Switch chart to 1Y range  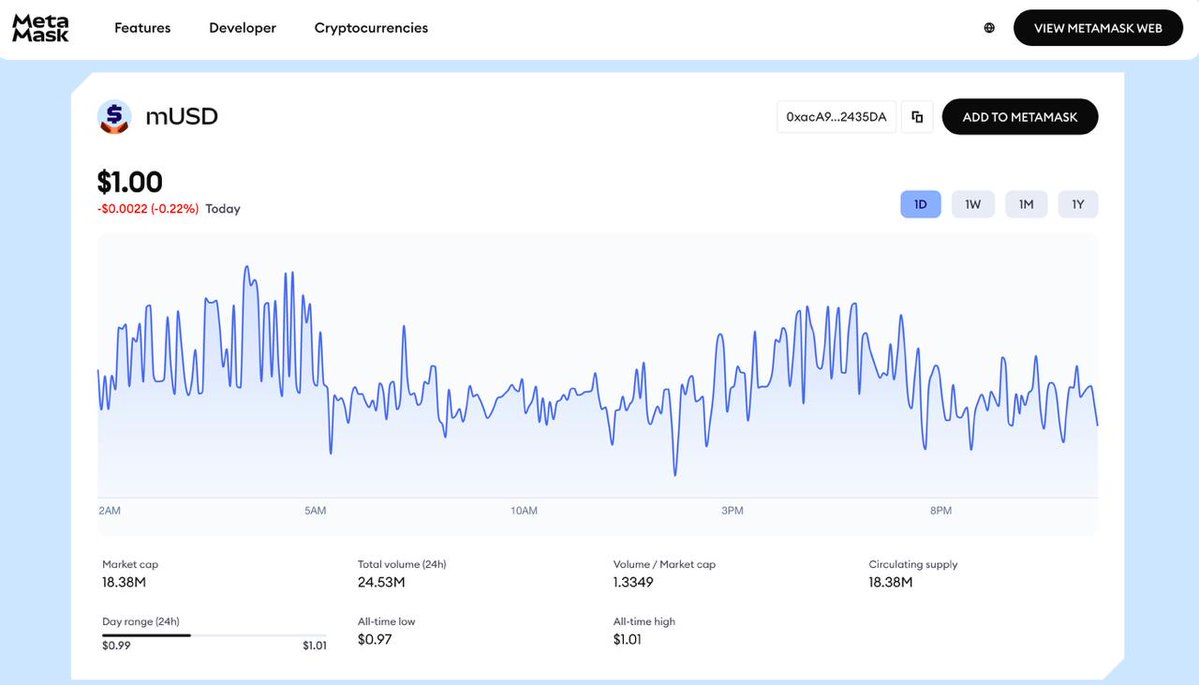[x=1078, y=204]
